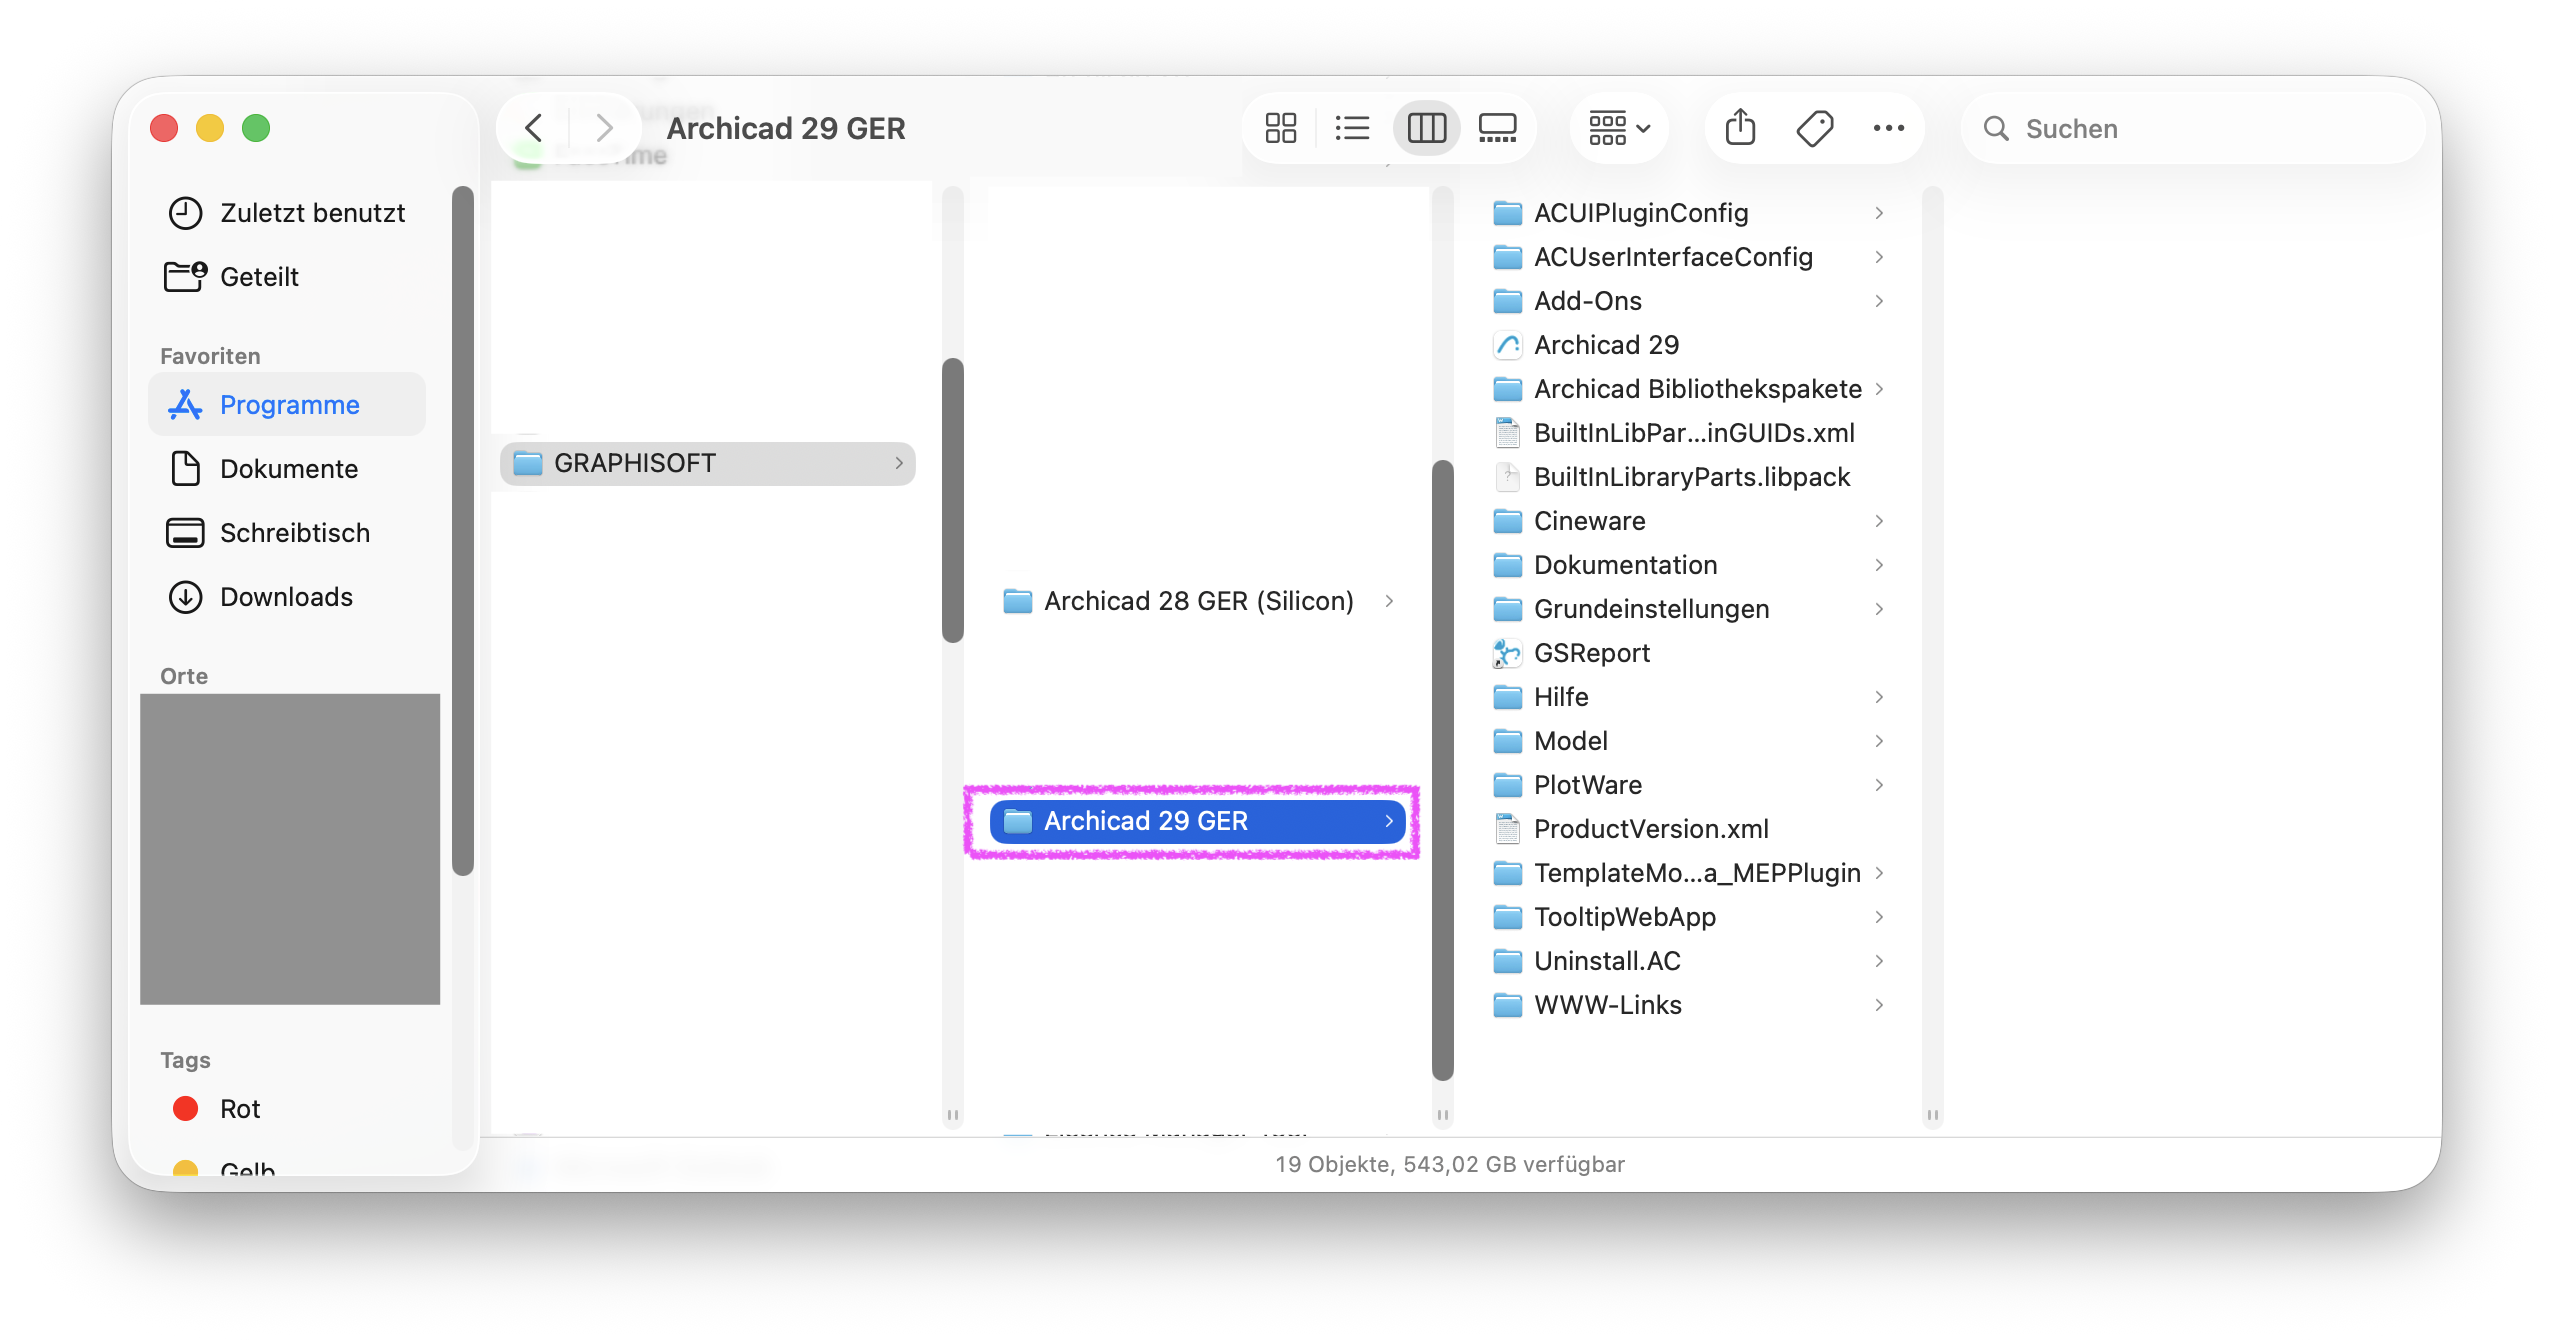Click the Suchen search field
Viewport: 2554px width, 1340px height.
[x=2194, y=128]
